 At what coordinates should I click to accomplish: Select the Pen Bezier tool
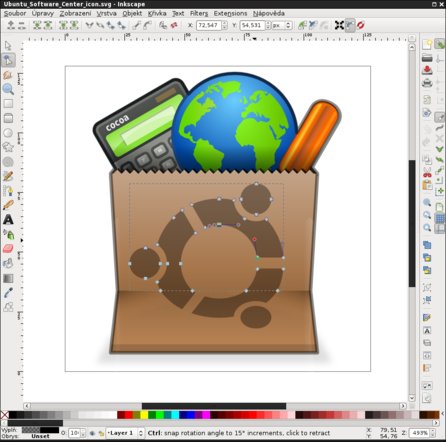point(8,191)
